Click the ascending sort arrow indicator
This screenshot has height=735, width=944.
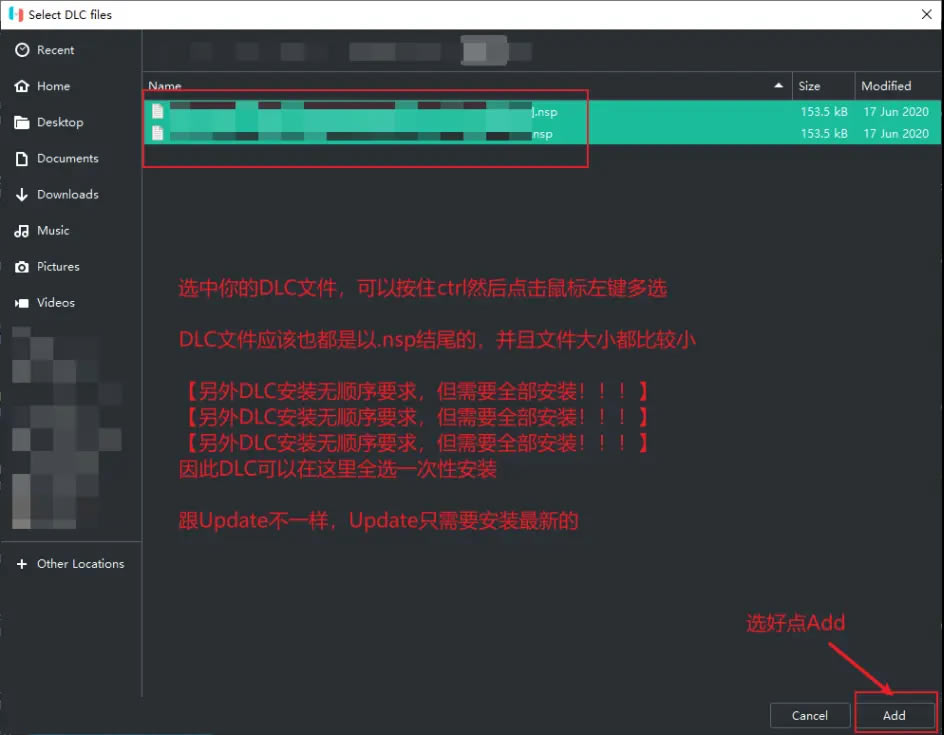(778, 85)
